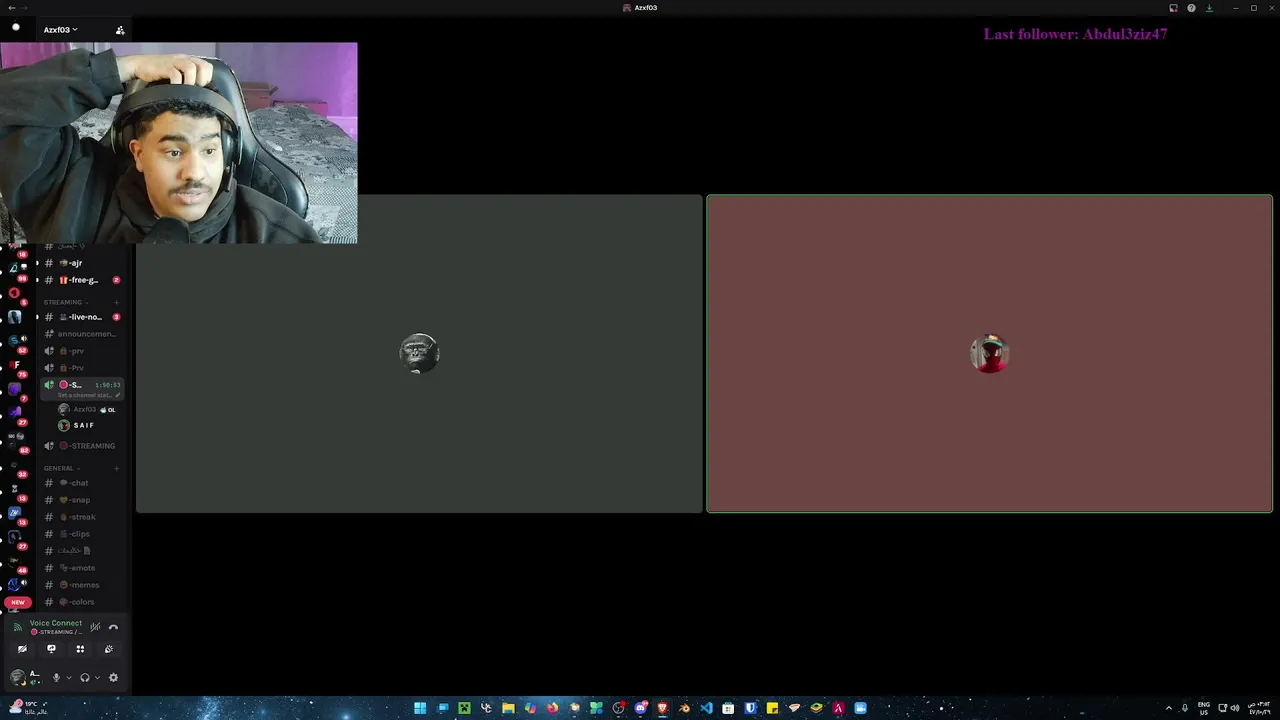The width and height of the screenshot is (1280, 720).
Task: Open the Minecraft icon on the taskbar
Action: (x=464, y=708)
